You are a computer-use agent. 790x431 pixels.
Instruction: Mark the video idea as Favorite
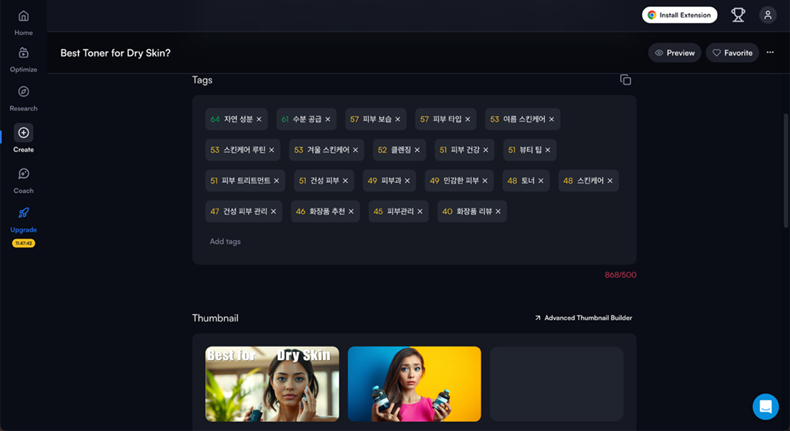click(731, 53)
